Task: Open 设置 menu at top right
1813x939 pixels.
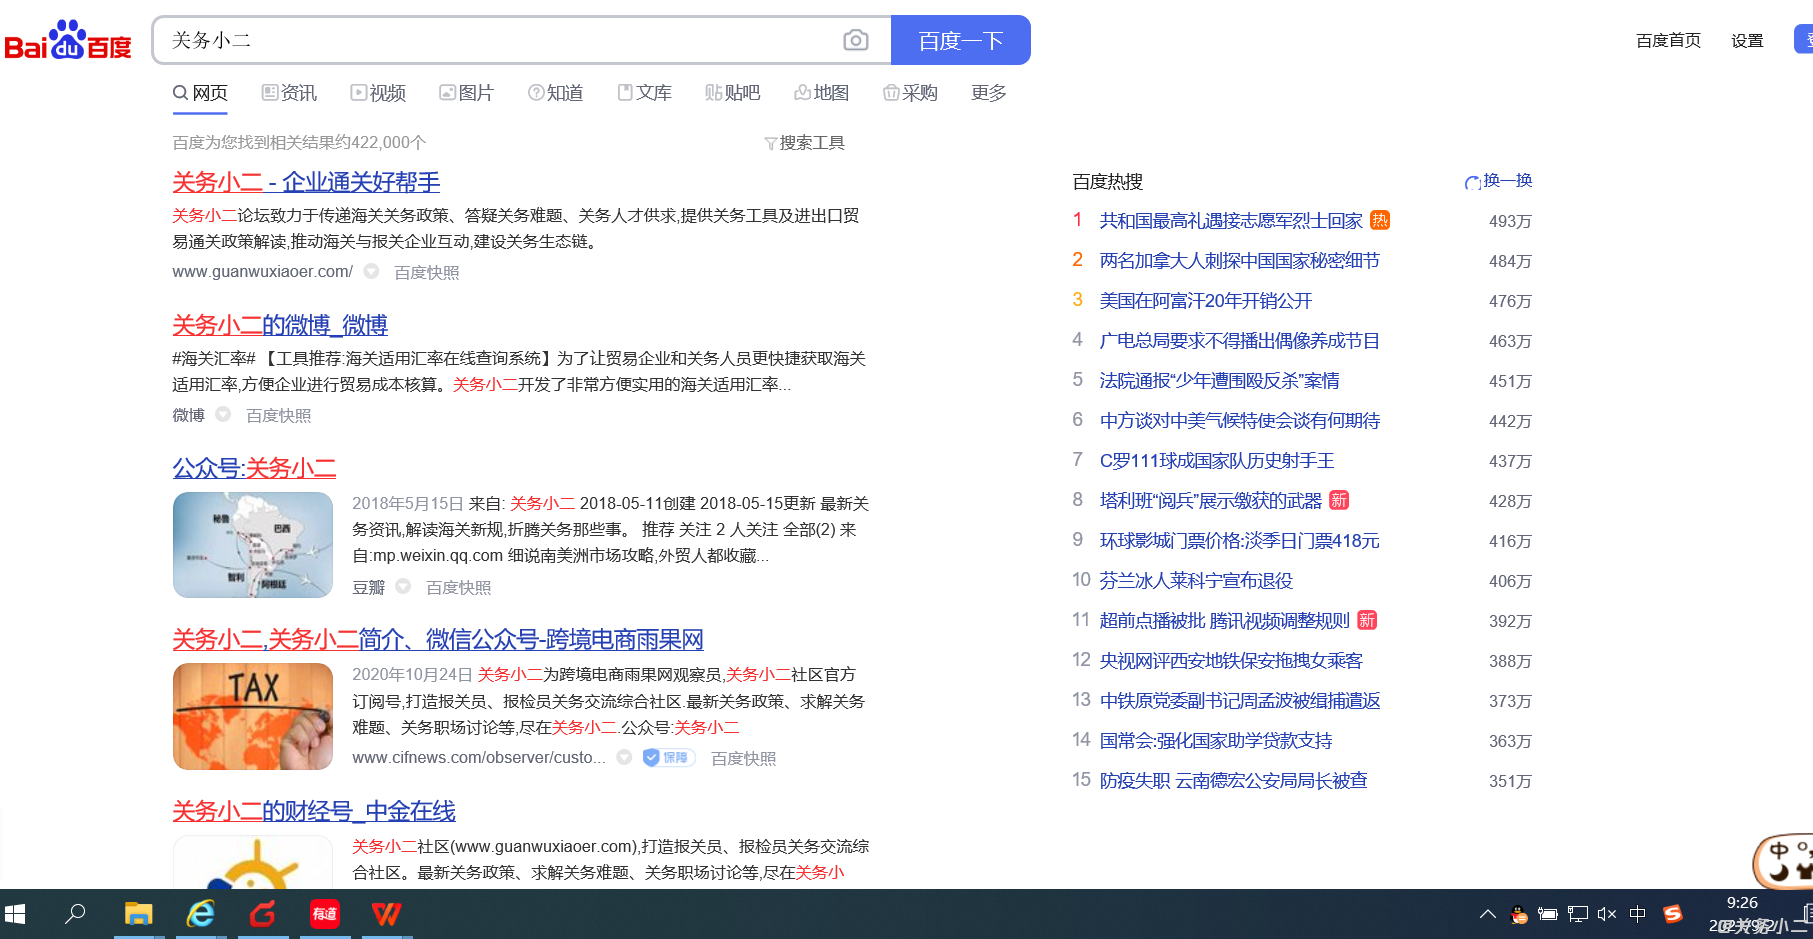Action: click(x=1747, y=41)
